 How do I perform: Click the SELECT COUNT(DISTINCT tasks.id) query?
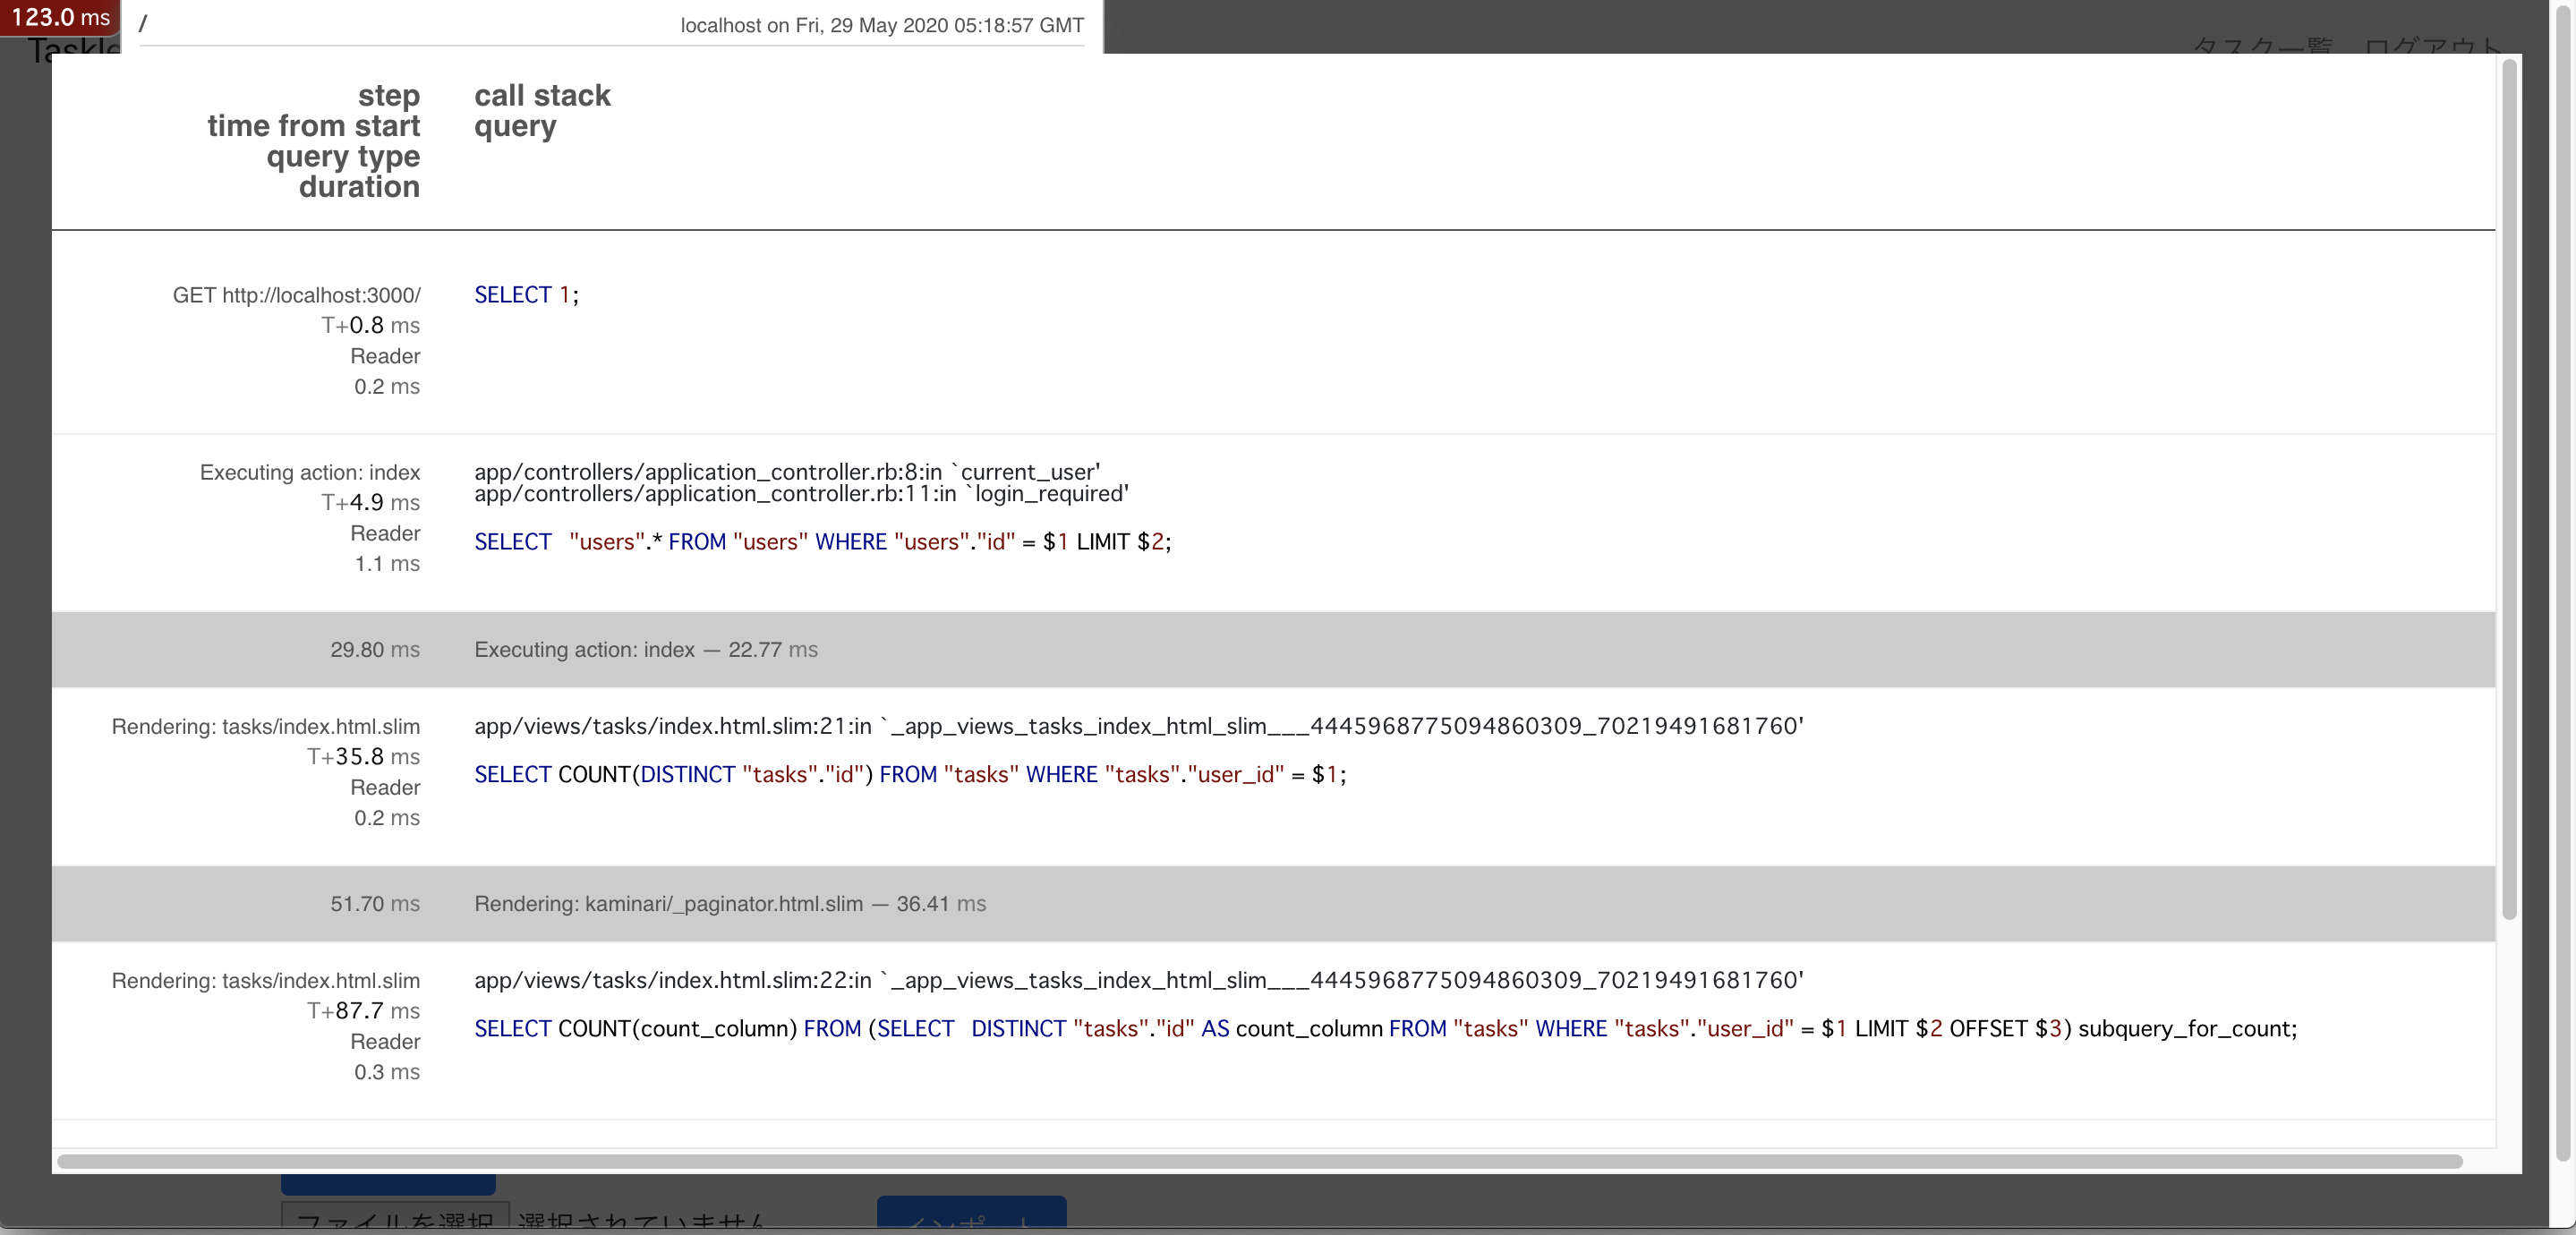pyautogui.click(x=910, y=775)
